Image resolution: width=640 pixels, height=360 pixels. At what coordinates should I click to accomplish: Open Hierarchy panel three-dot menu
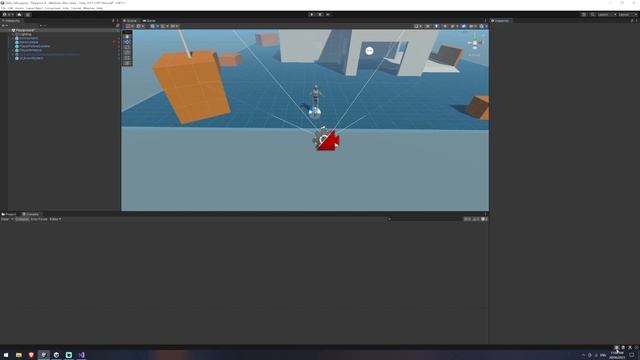(x=118, y=20)
